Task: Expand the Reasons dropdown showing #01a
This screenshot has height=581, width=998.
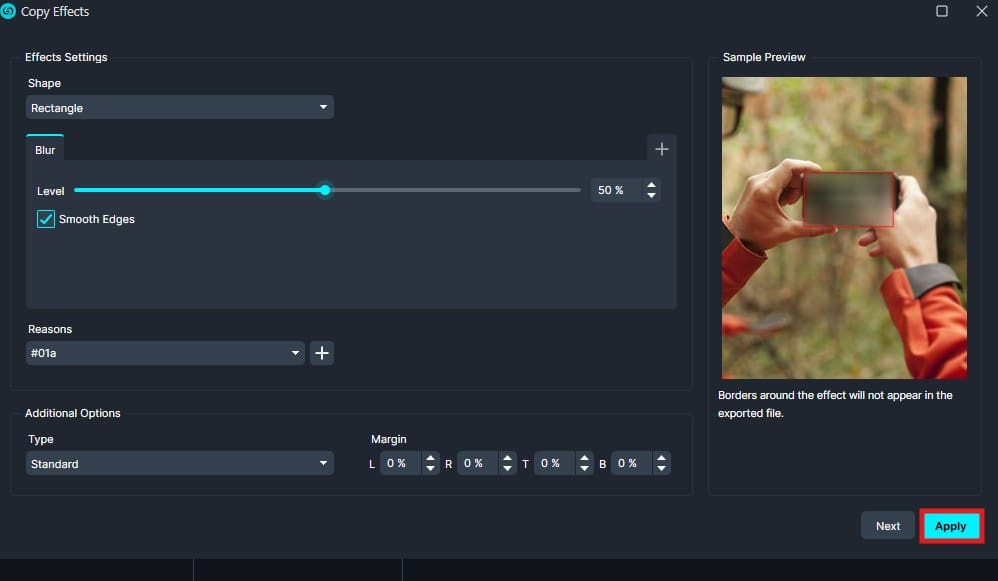Action: pyautogui.click(x=164, y=352)
